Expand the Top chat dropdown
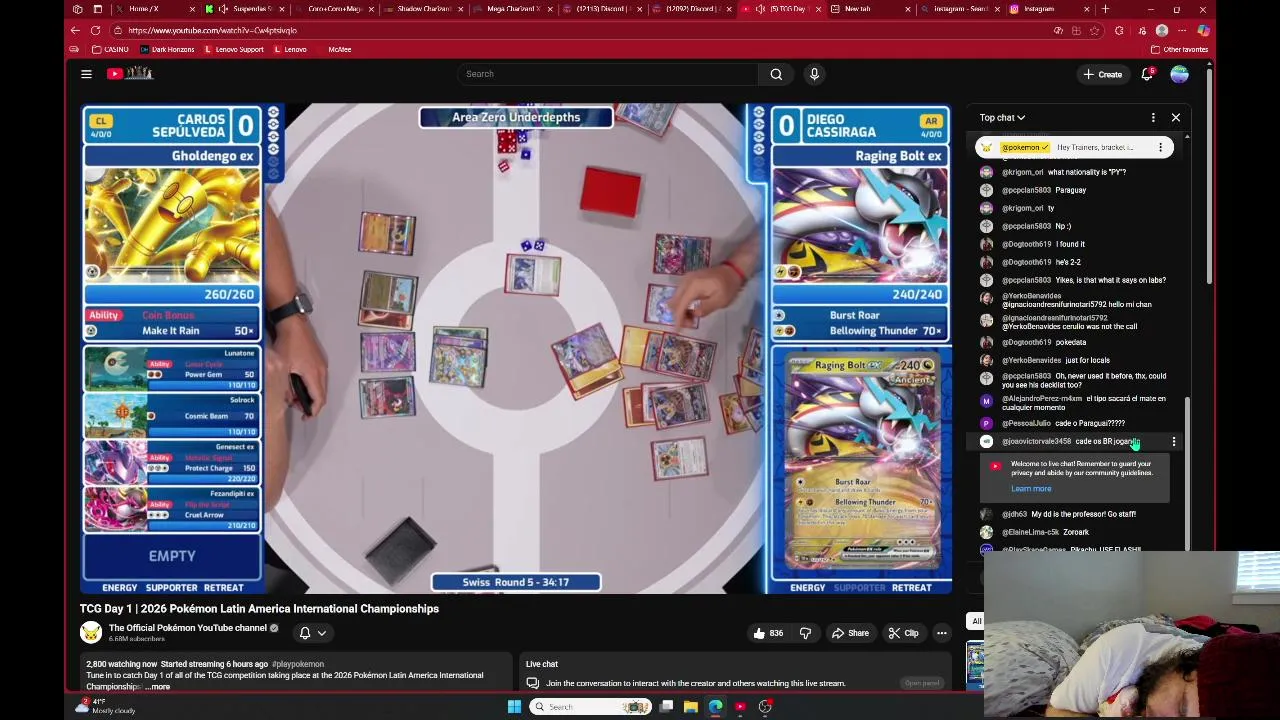Screen dimensions: 1280x720 coord(1002,118)
